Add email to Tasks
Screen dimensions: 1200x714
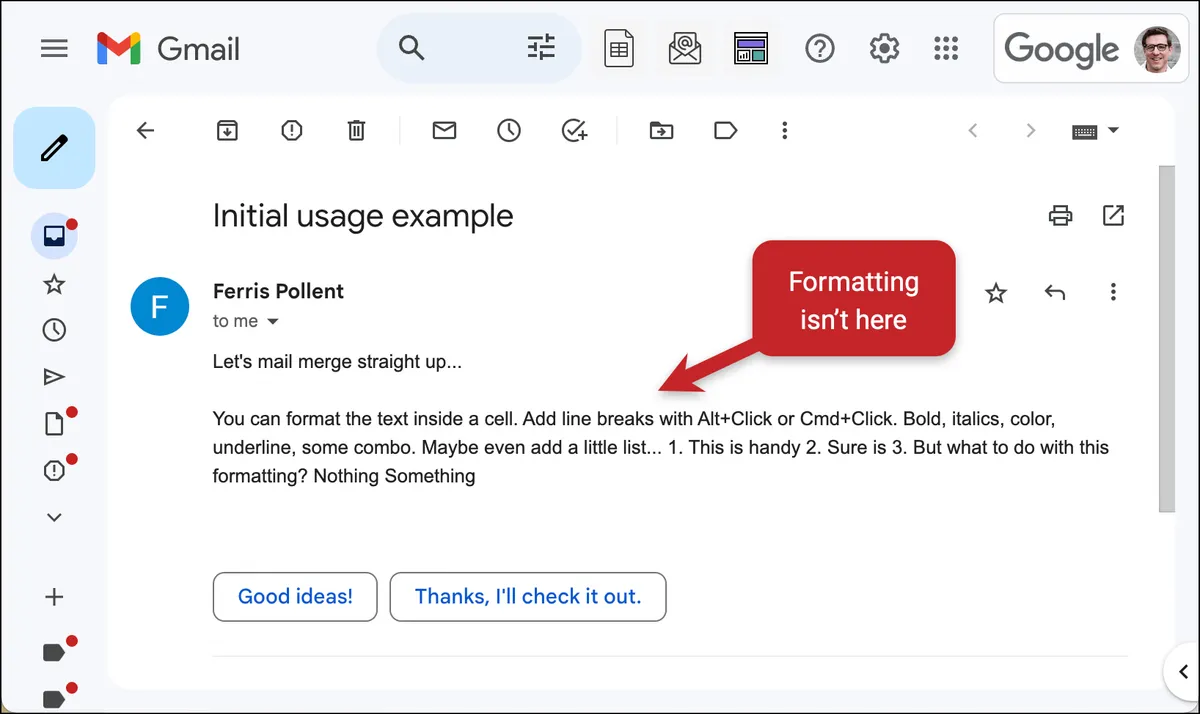point(574,130)
